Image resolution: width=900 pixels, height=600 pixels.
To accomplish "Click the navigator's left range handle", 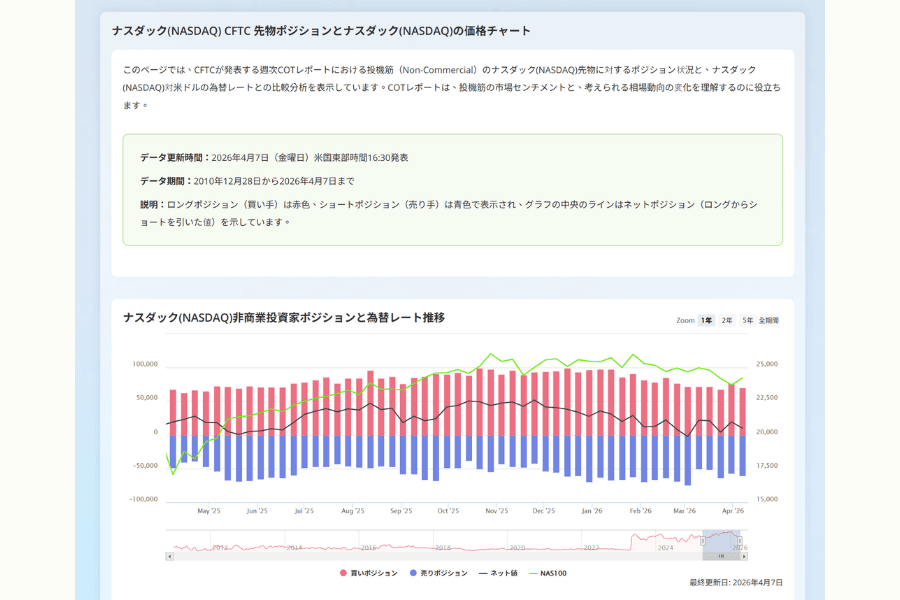I will pos(703,541).
